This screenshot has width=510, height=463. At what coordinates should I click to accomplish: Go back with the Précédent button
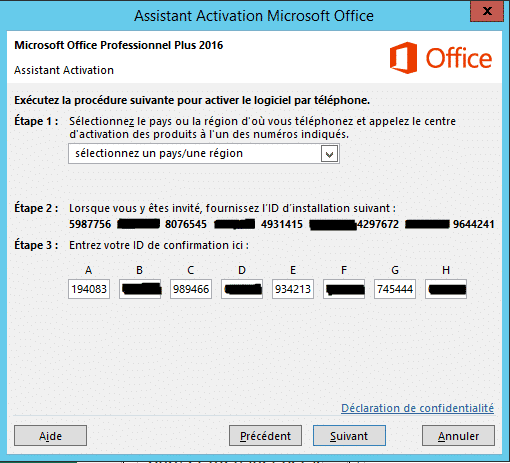click(265, 436)
